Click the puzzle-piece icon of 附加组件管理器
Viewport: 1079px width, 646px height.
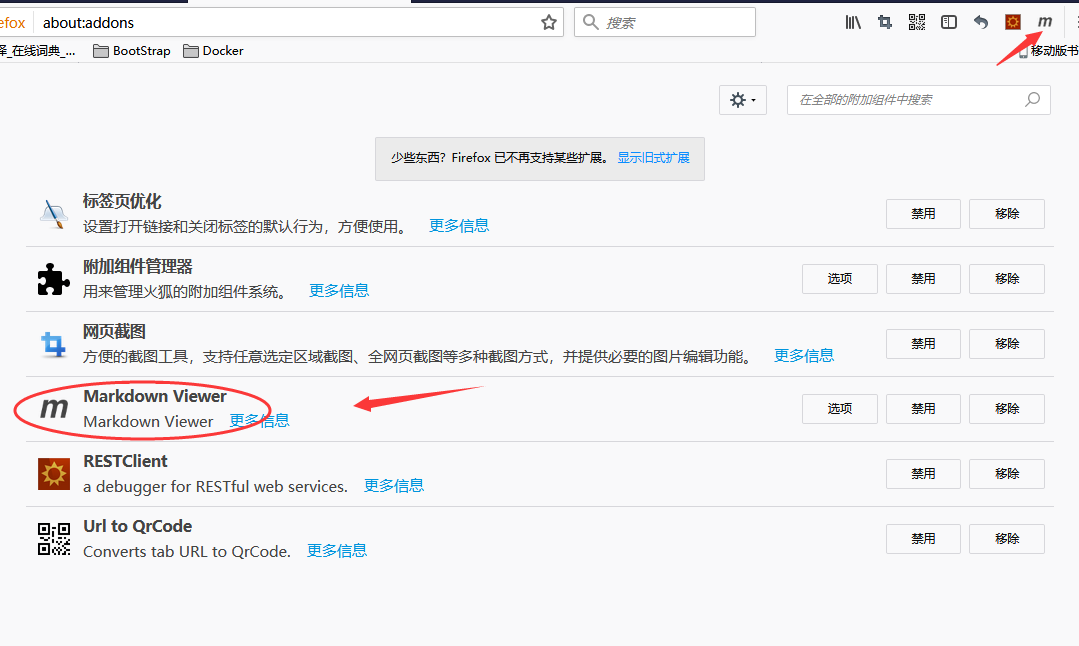[x=53, y=278]
